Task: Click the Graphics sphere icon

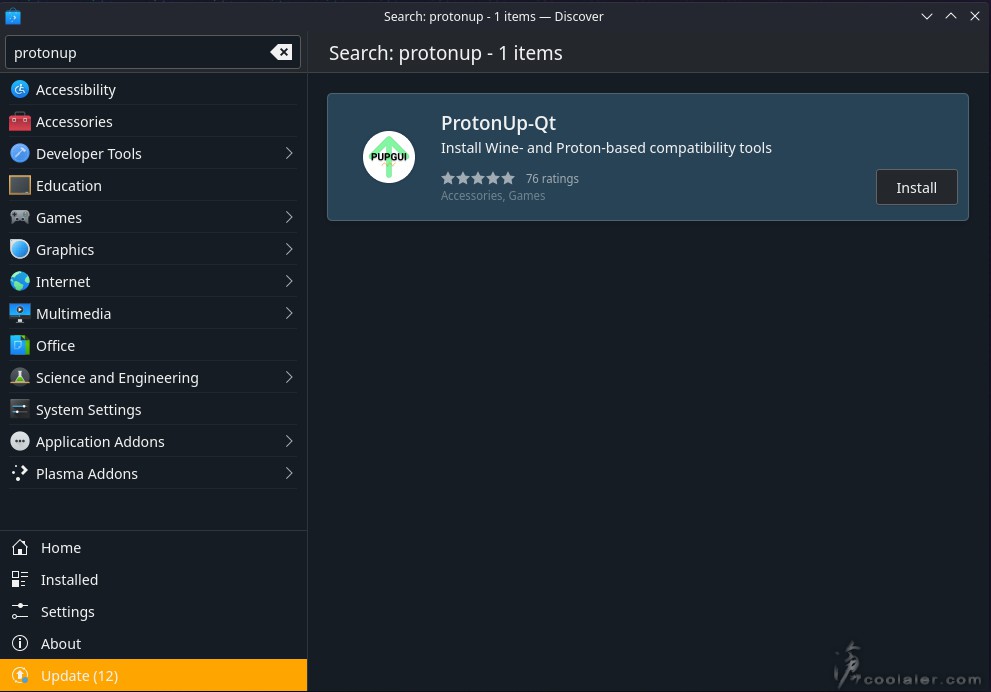Action: (20, 250)
